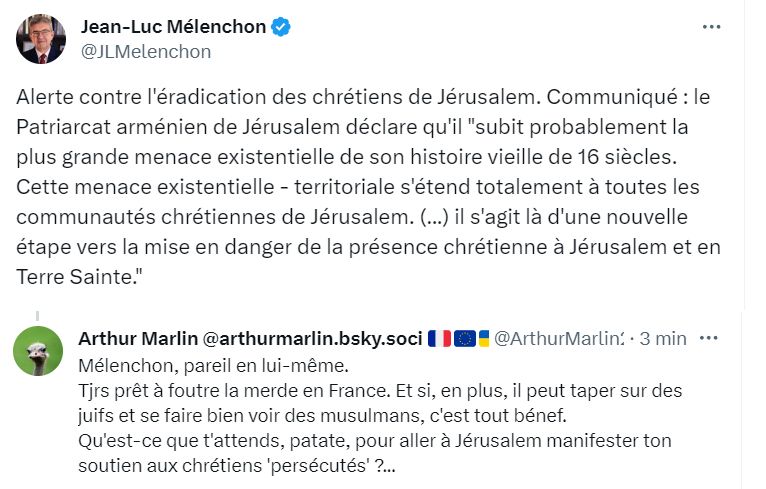Viewport: 766px width, 489px height.
Task: Click the Arthur Marlin display name
Action: 140,338
